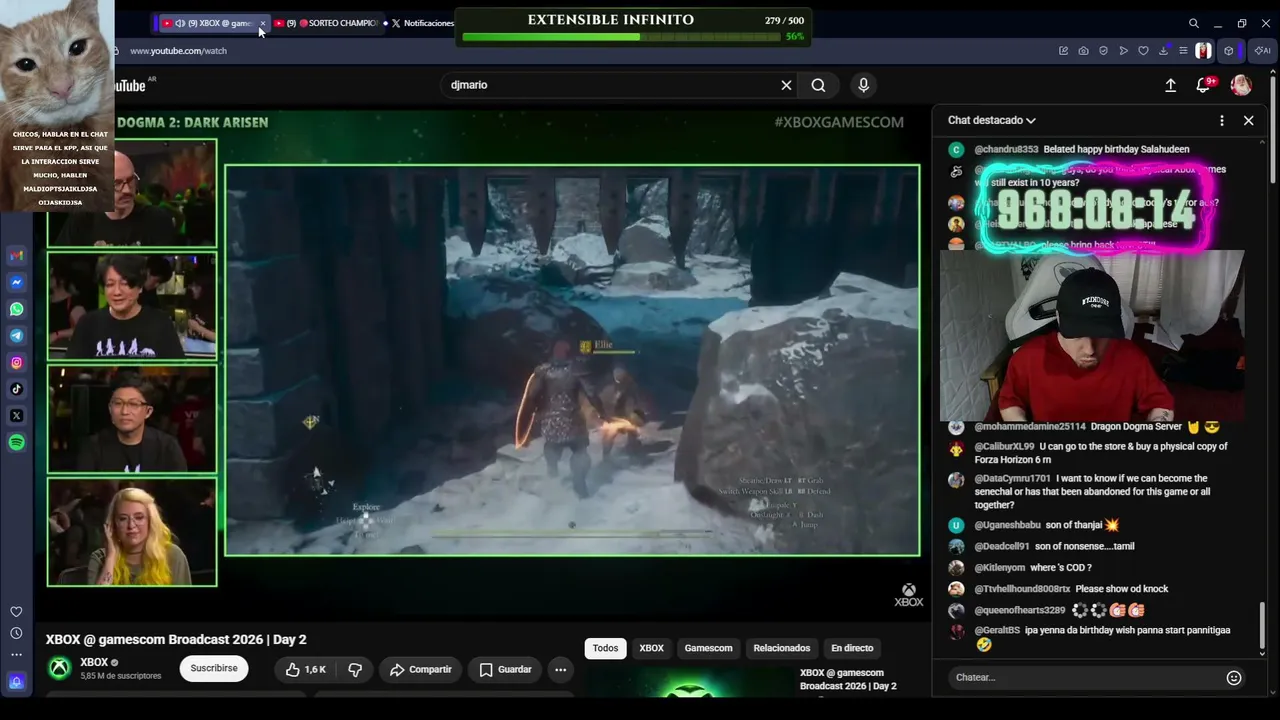1280x720 pixels.
Task: Select the En directo filter chip
Action: (x=852, y=648)
